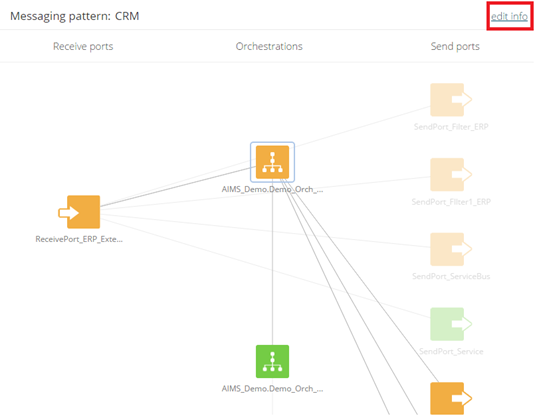The height and width of the screenshot is (416, 537).
Task: Select the orange selected AIMS_Demo orchestration icon
Action: [x=272, y=162]
